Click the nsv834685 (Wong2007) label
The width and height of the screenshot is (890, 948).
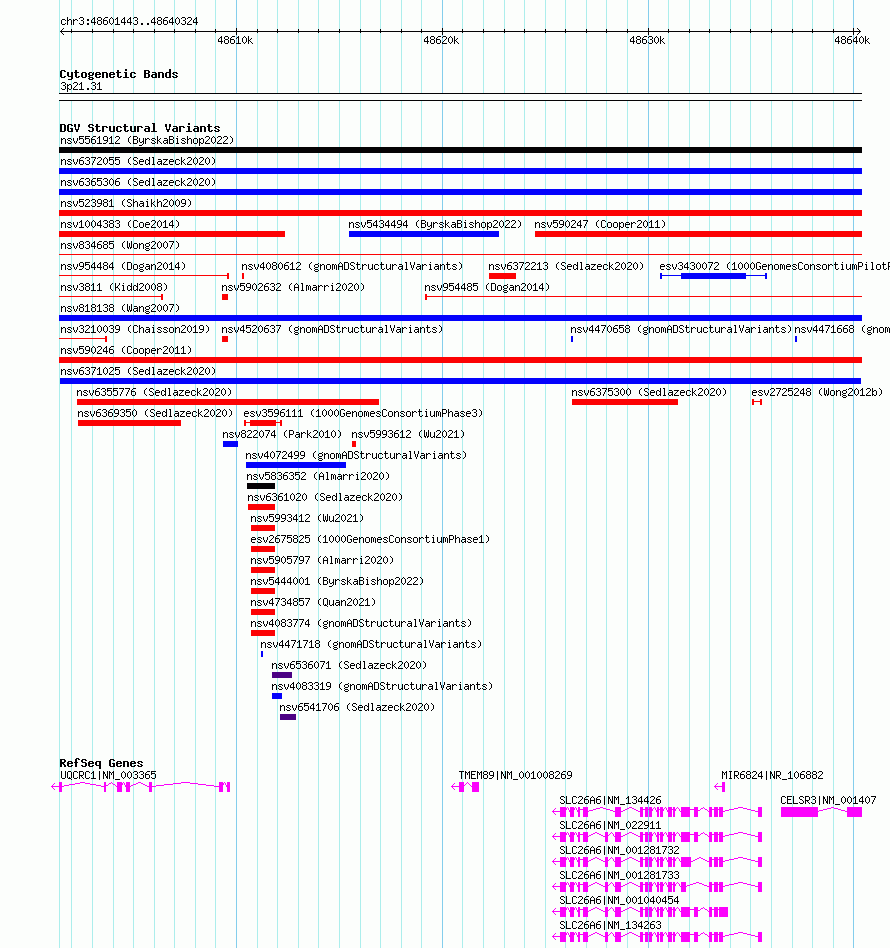click(x=120, y=245)
